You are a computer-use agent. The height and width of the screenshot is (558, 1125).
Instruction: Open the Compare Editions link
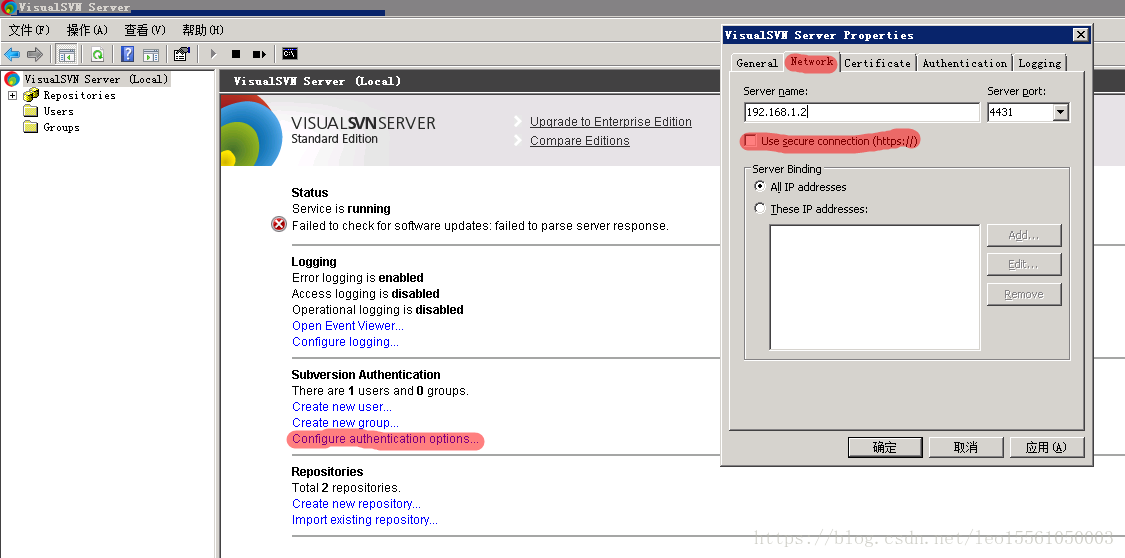pos(580,141)
